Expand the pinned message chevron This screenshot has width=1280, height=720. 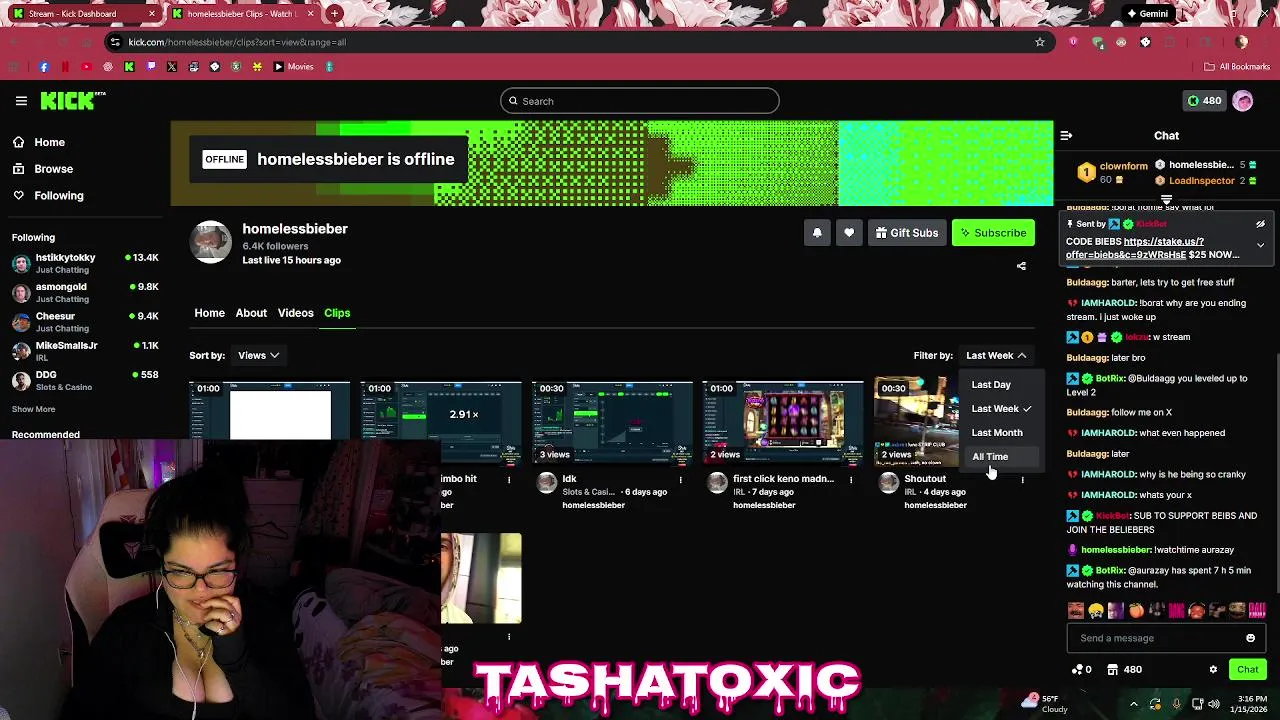click(x=1260, y=245)
